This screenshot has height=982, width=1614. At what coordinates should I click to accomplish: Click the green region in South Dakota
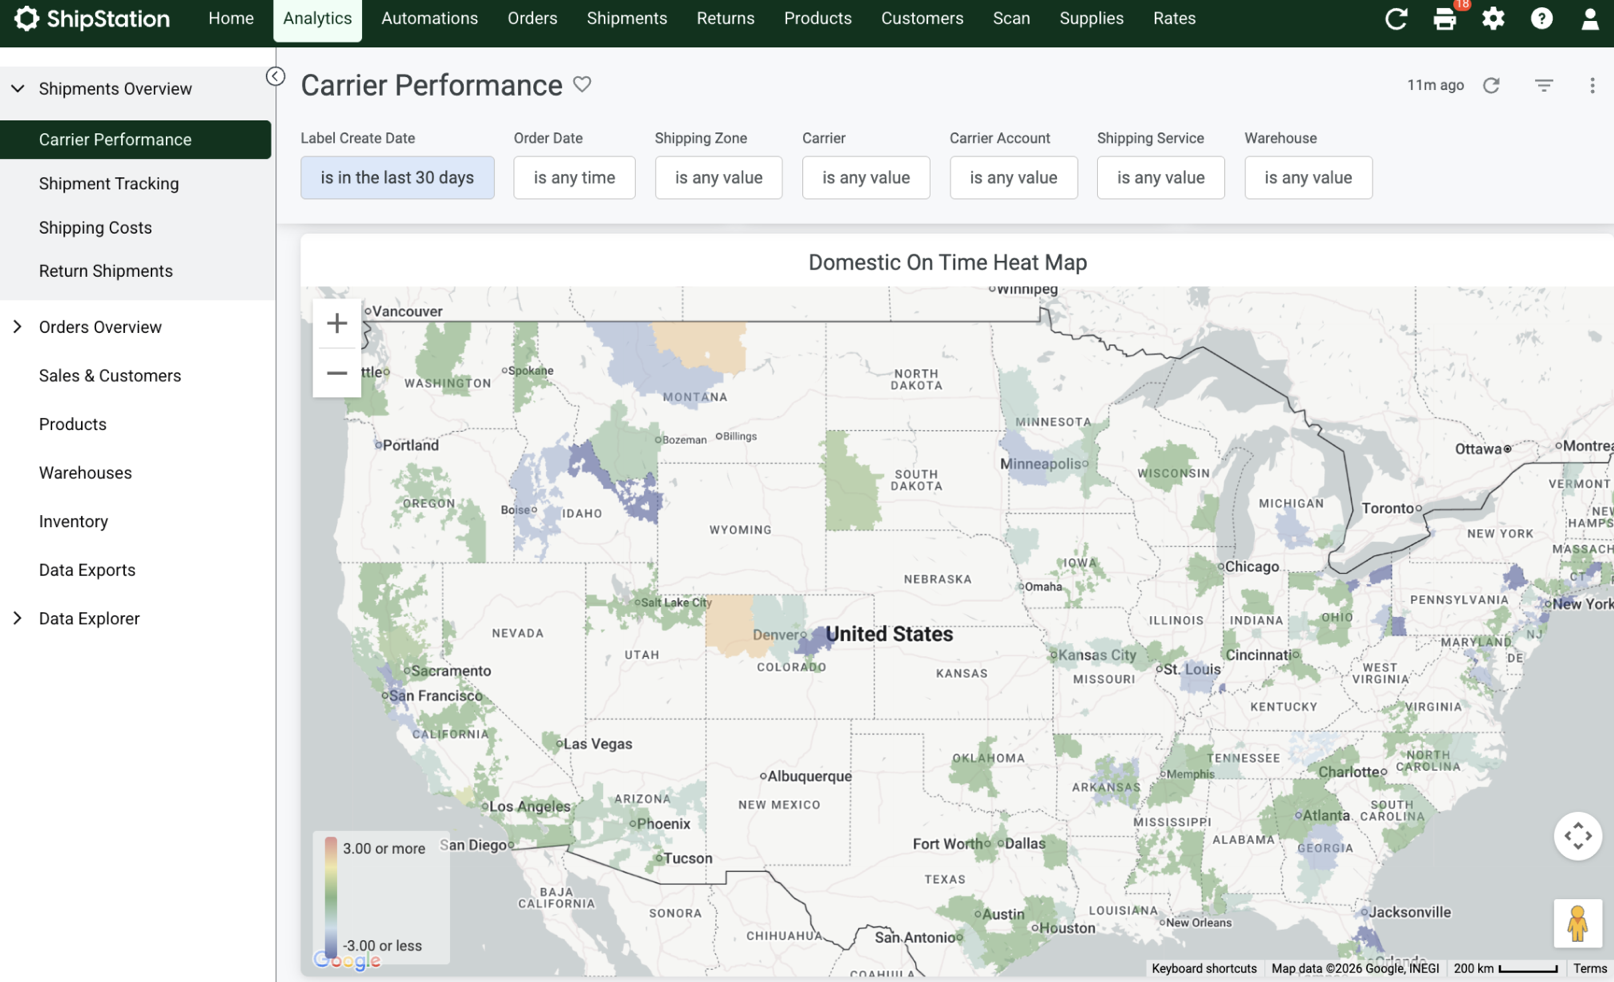coord(852,481)
